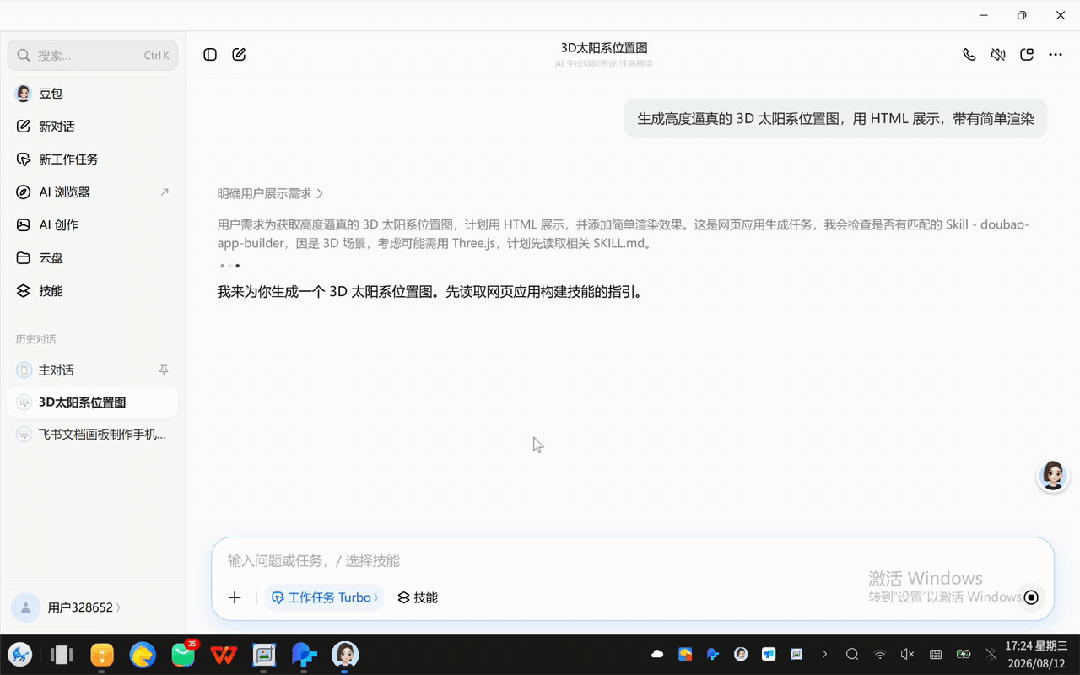The image size is (1080, 675).
Task: Click the external-link arrow next to AI 浏览器
Action: point(164,192)
